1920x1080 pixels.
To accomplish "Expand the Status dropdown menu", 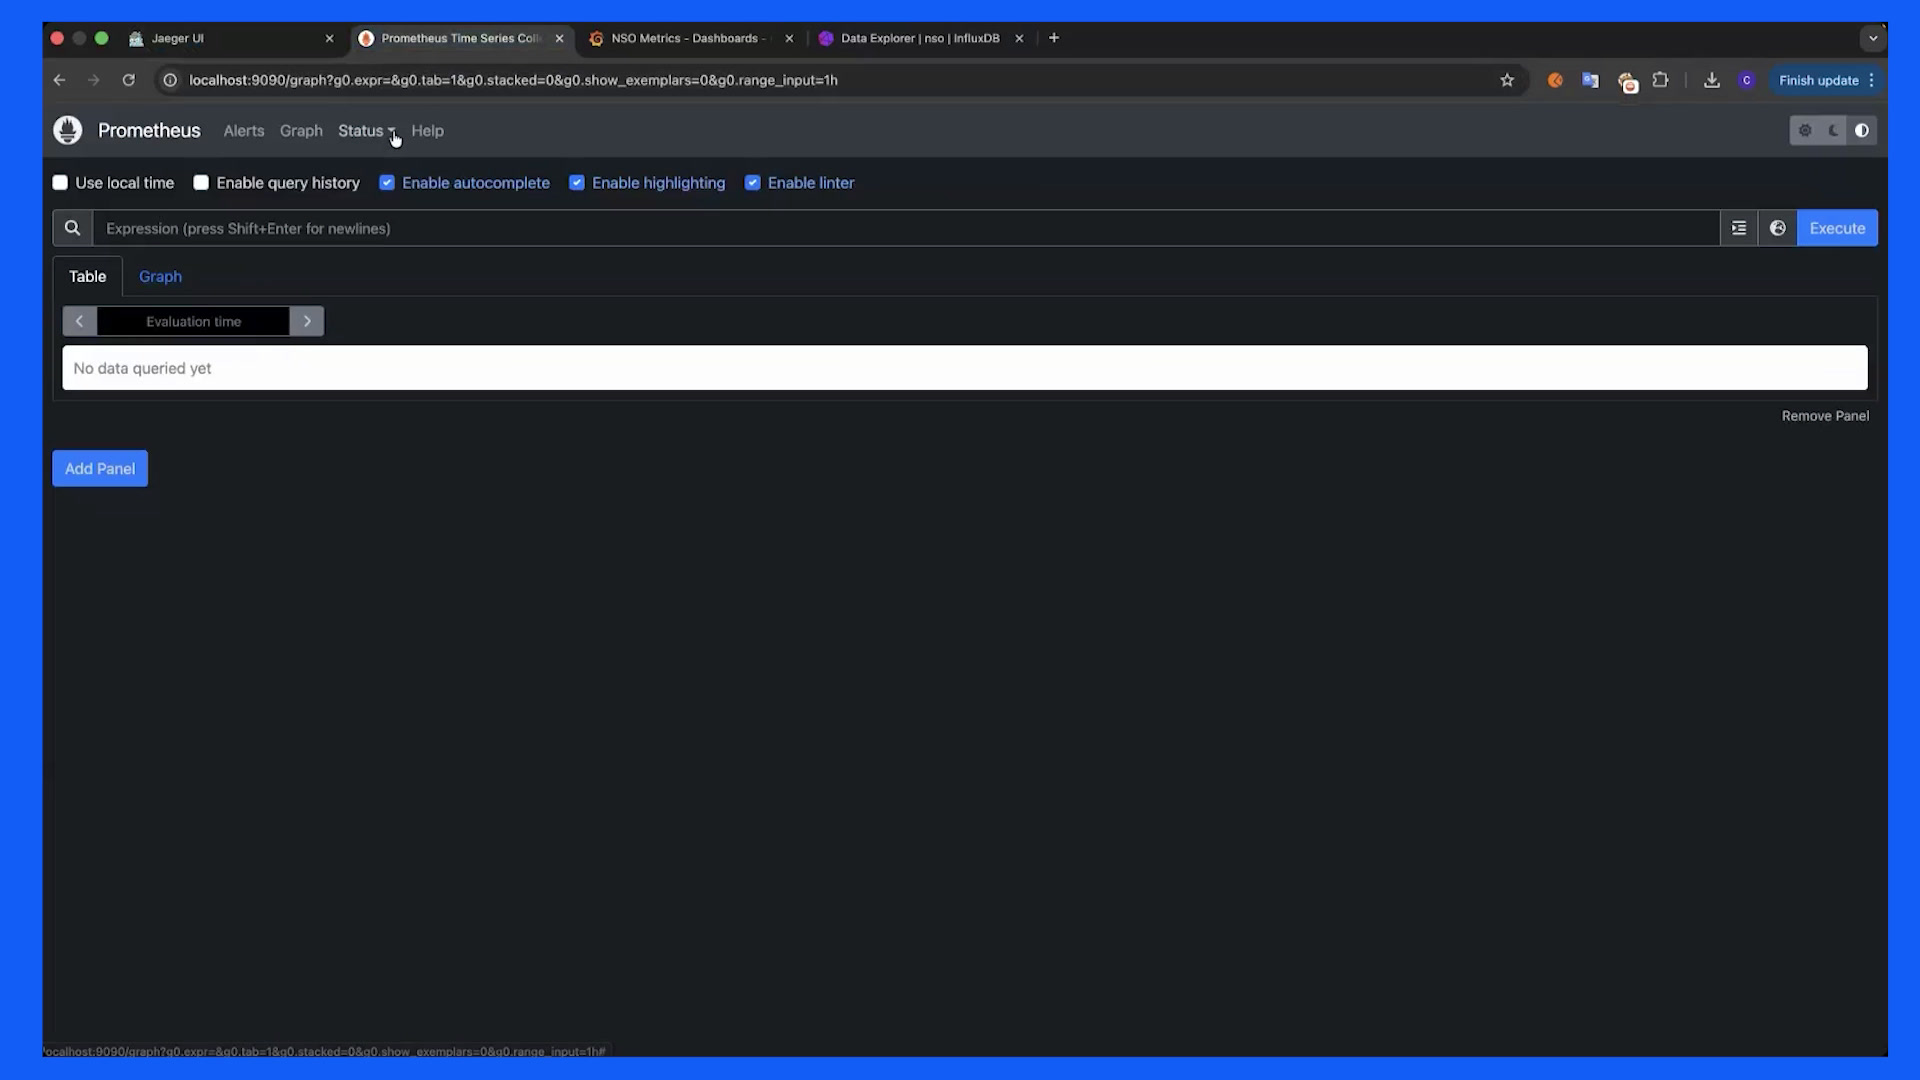I will 367,131.
